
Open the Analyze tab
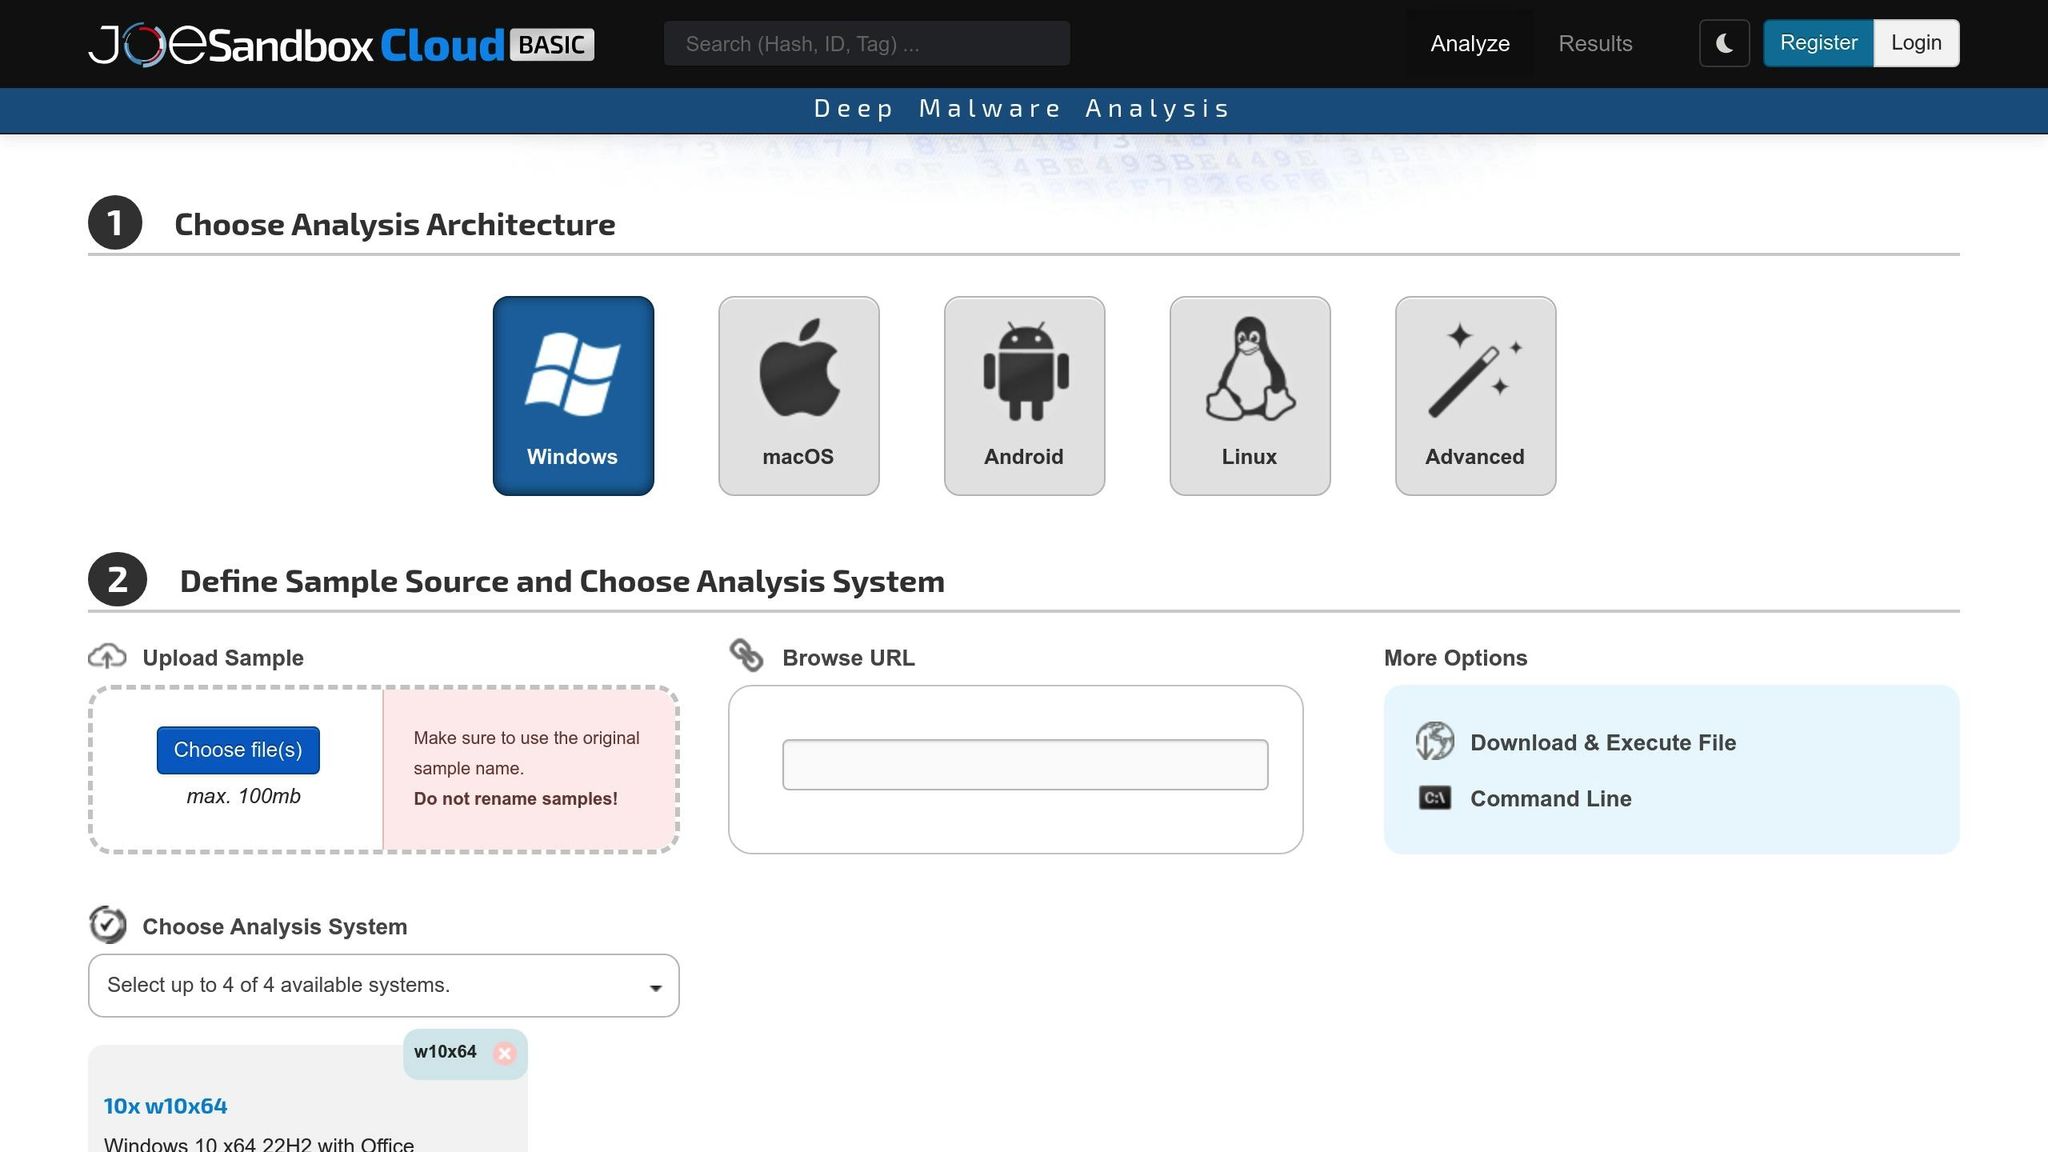coord(1470,44)
